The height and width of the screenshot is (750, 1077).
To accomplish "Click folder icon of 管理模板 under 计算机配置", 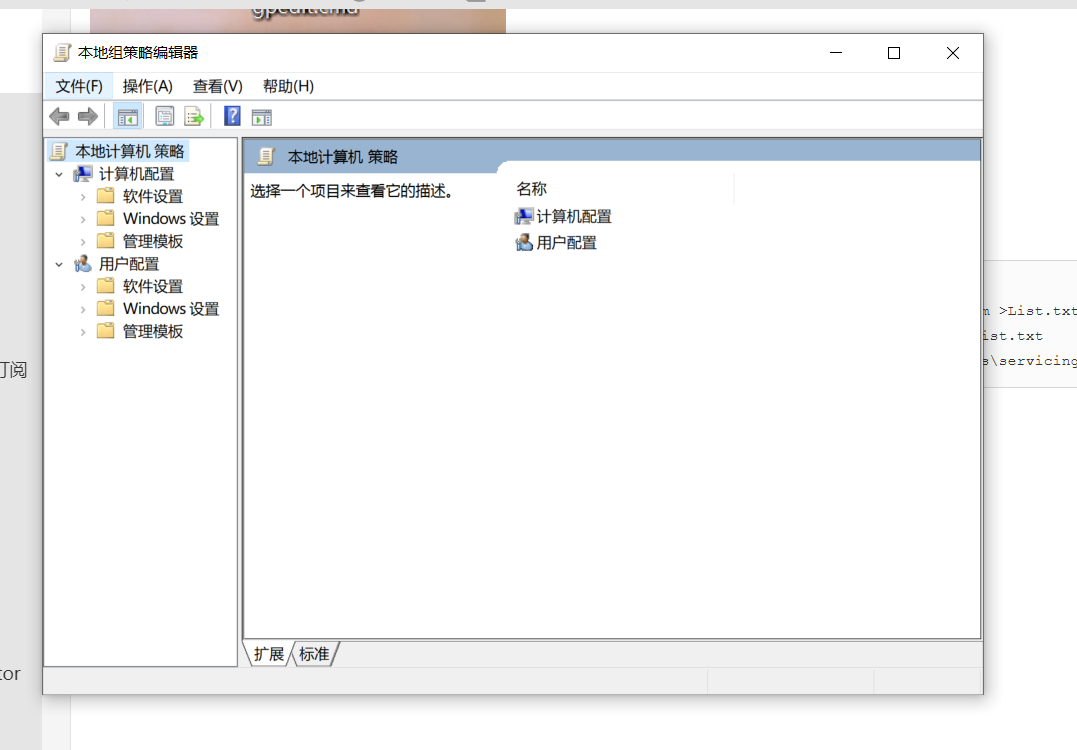I will [106, 241].
